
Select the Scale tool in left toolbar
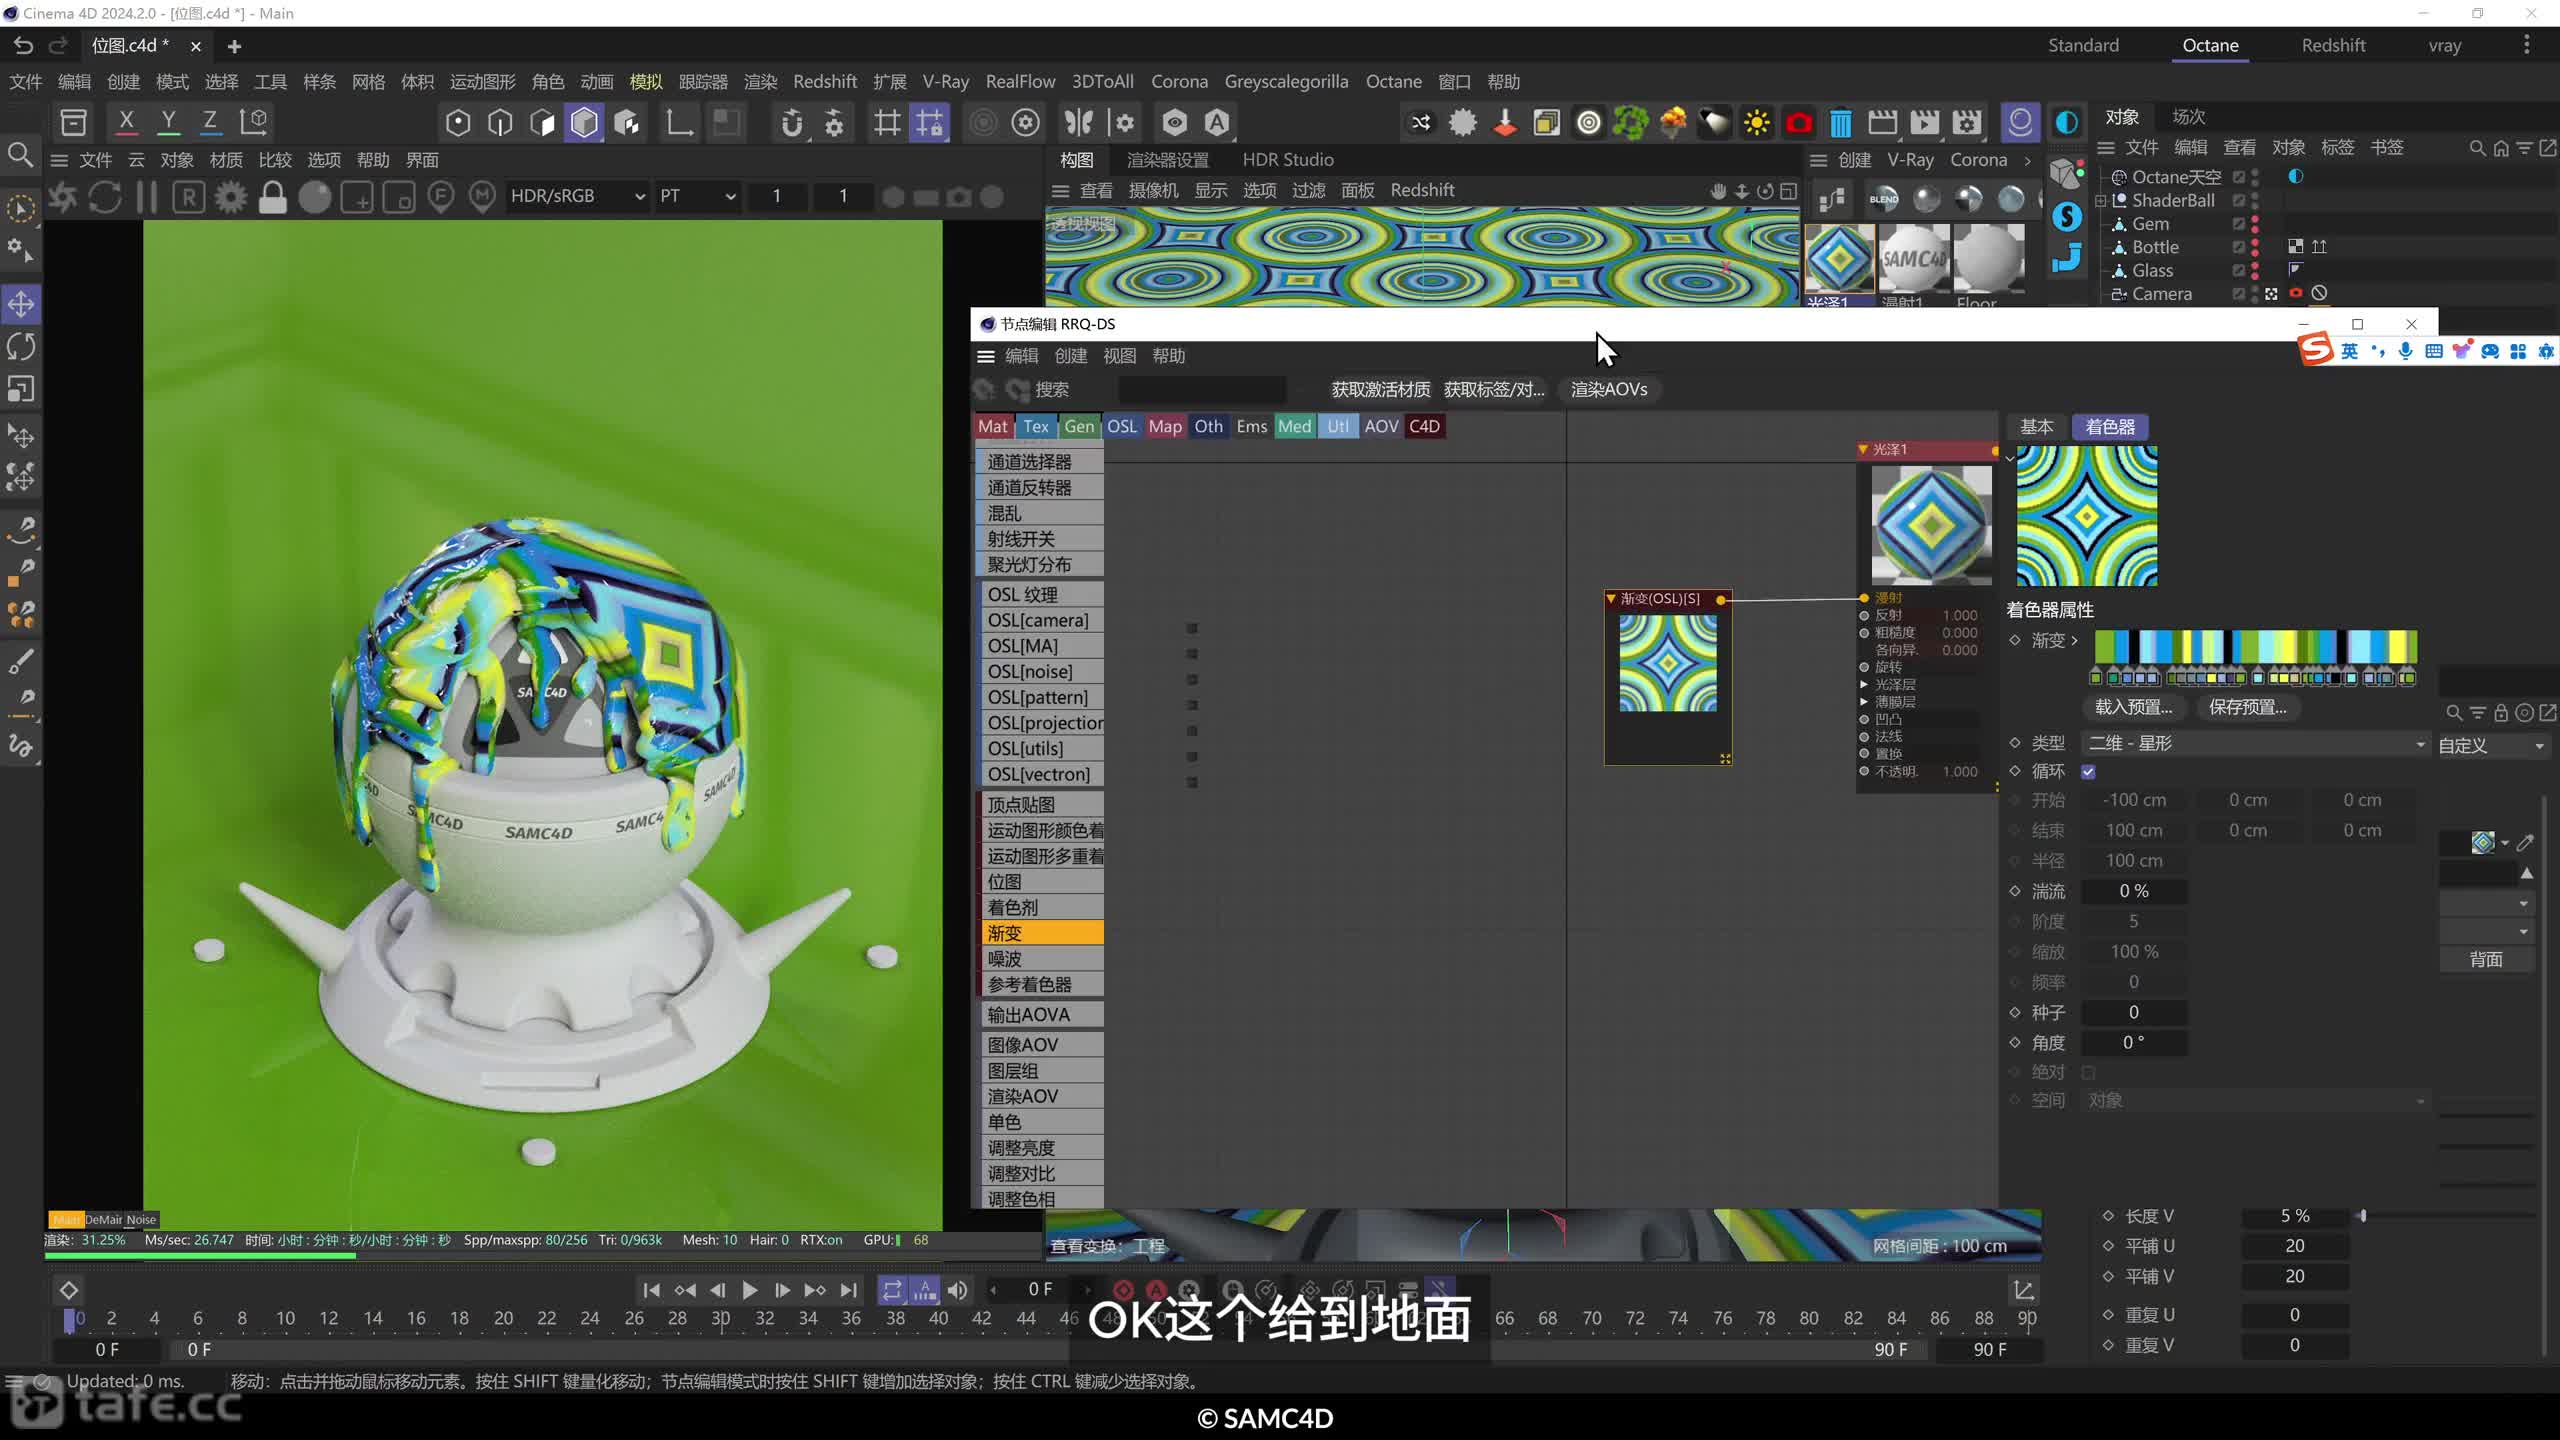click(21, 388)
